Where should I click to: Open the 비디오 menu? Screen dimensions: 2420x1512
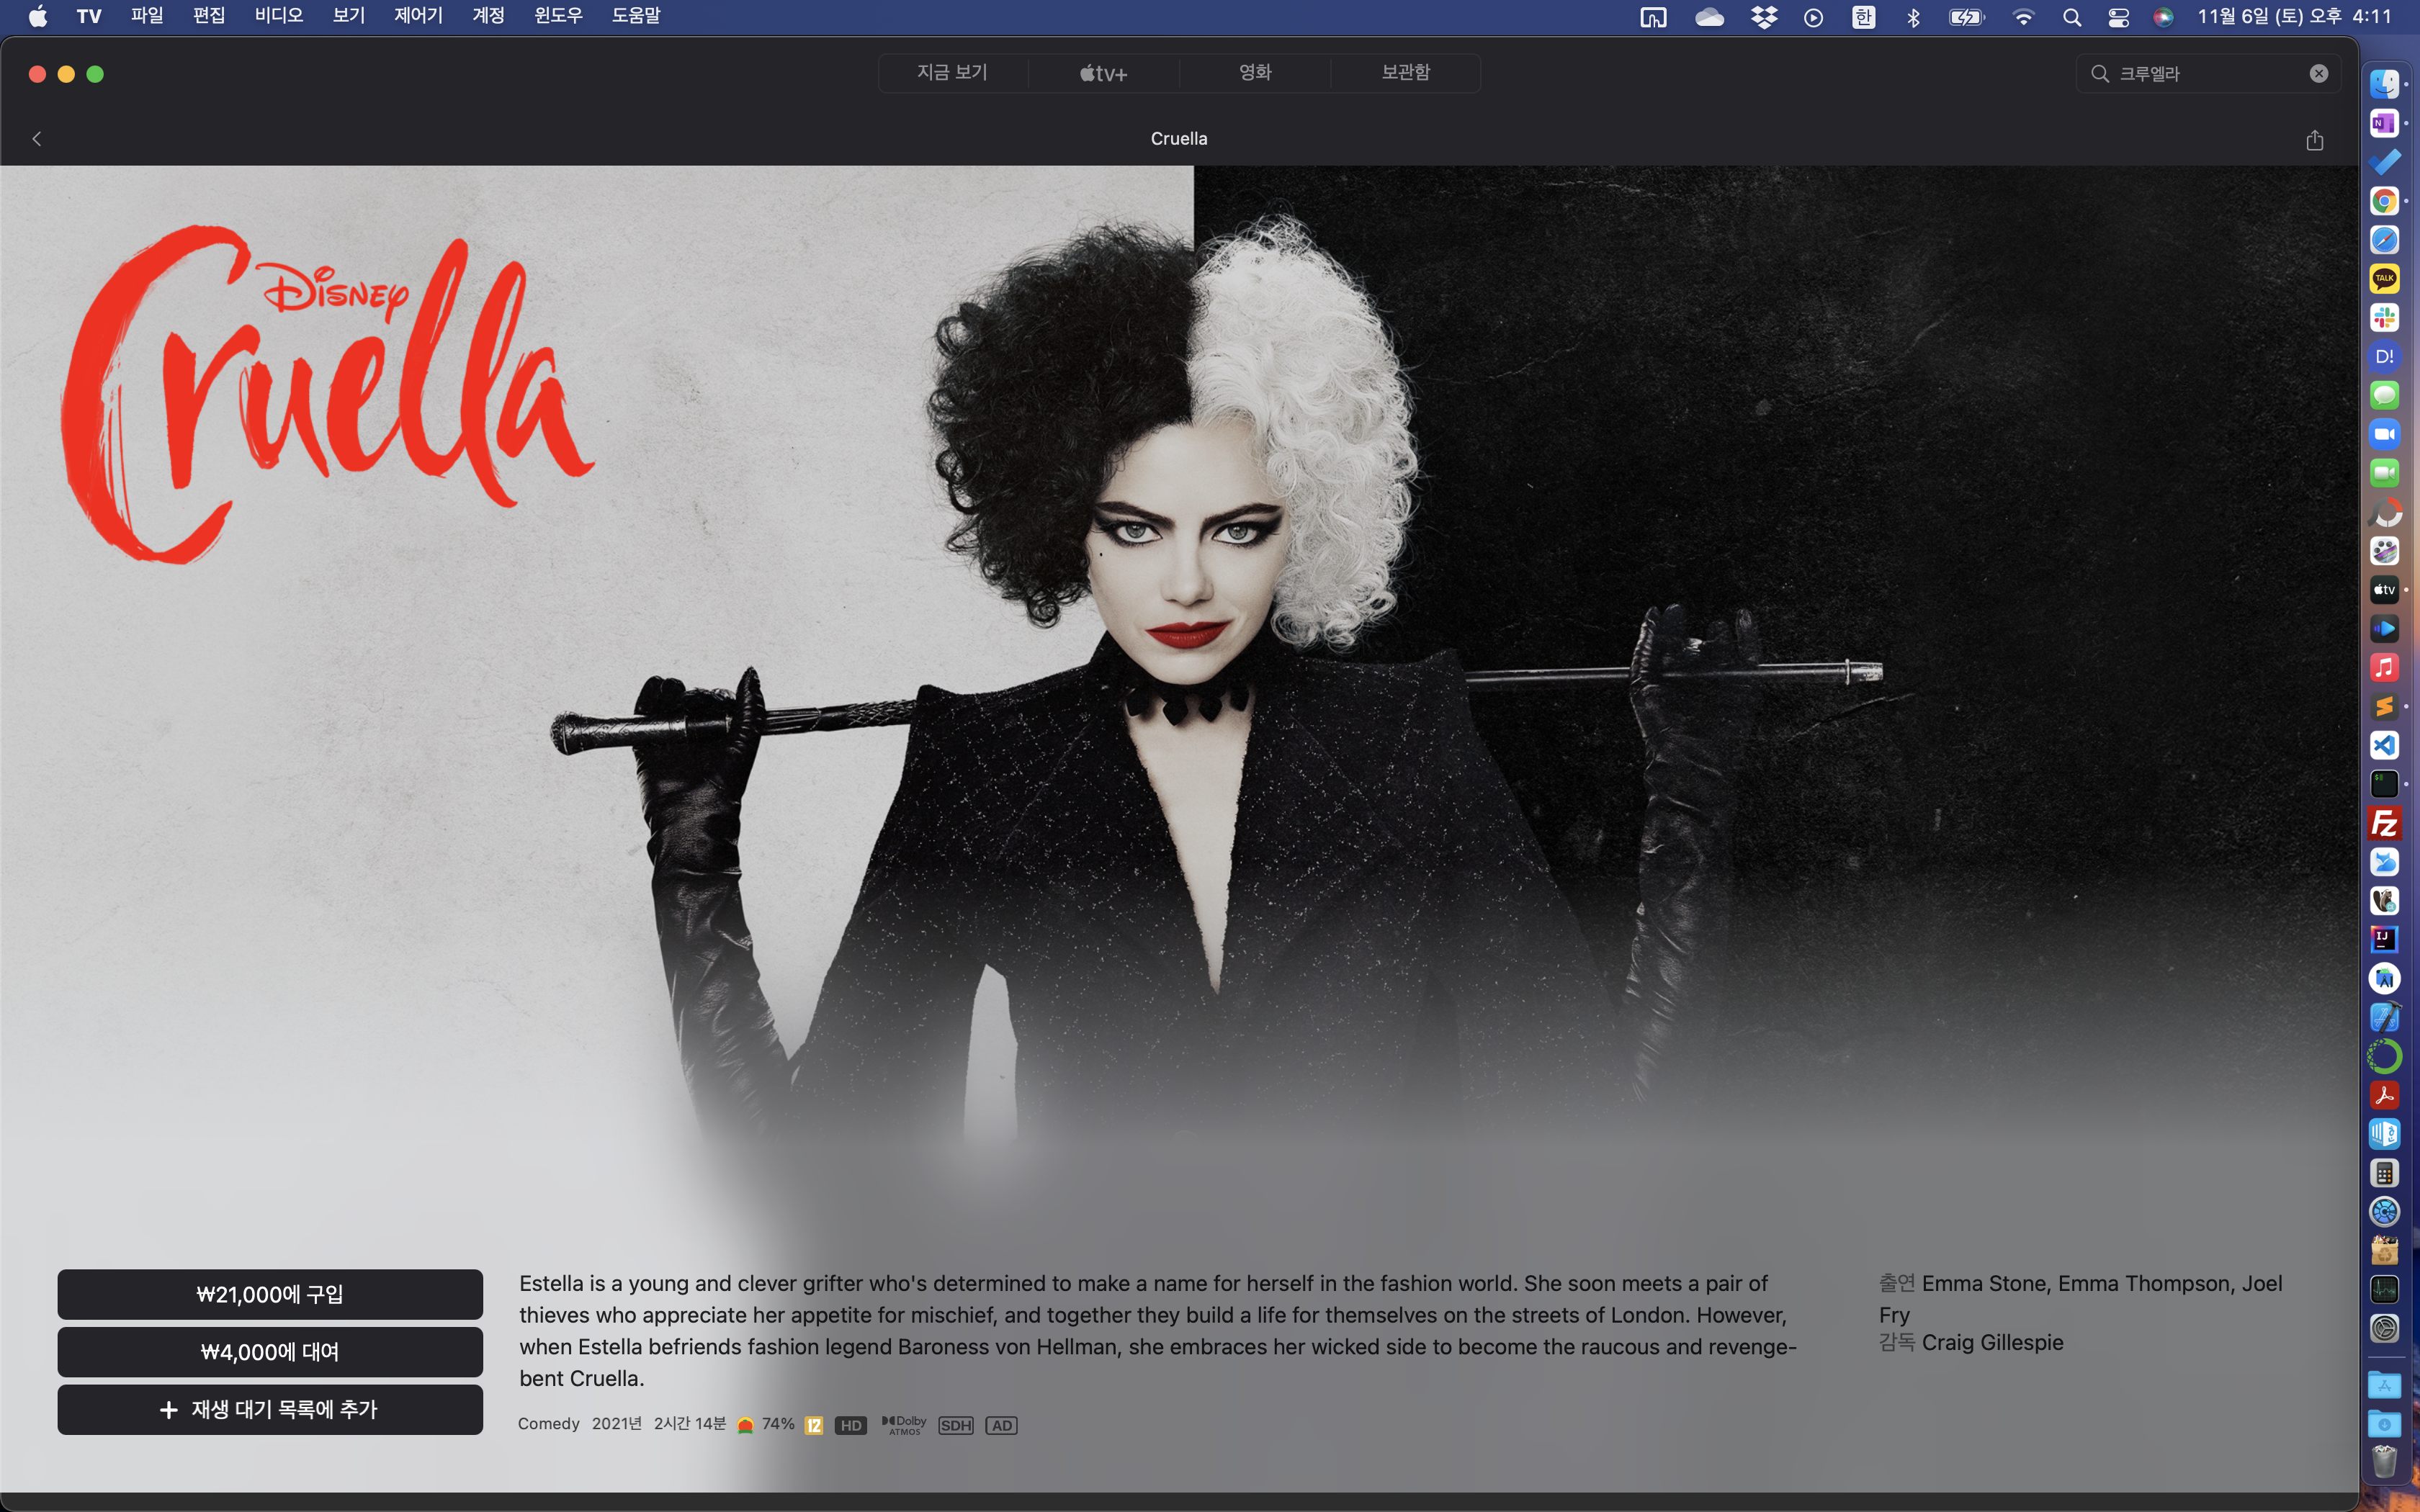(279, 16)
